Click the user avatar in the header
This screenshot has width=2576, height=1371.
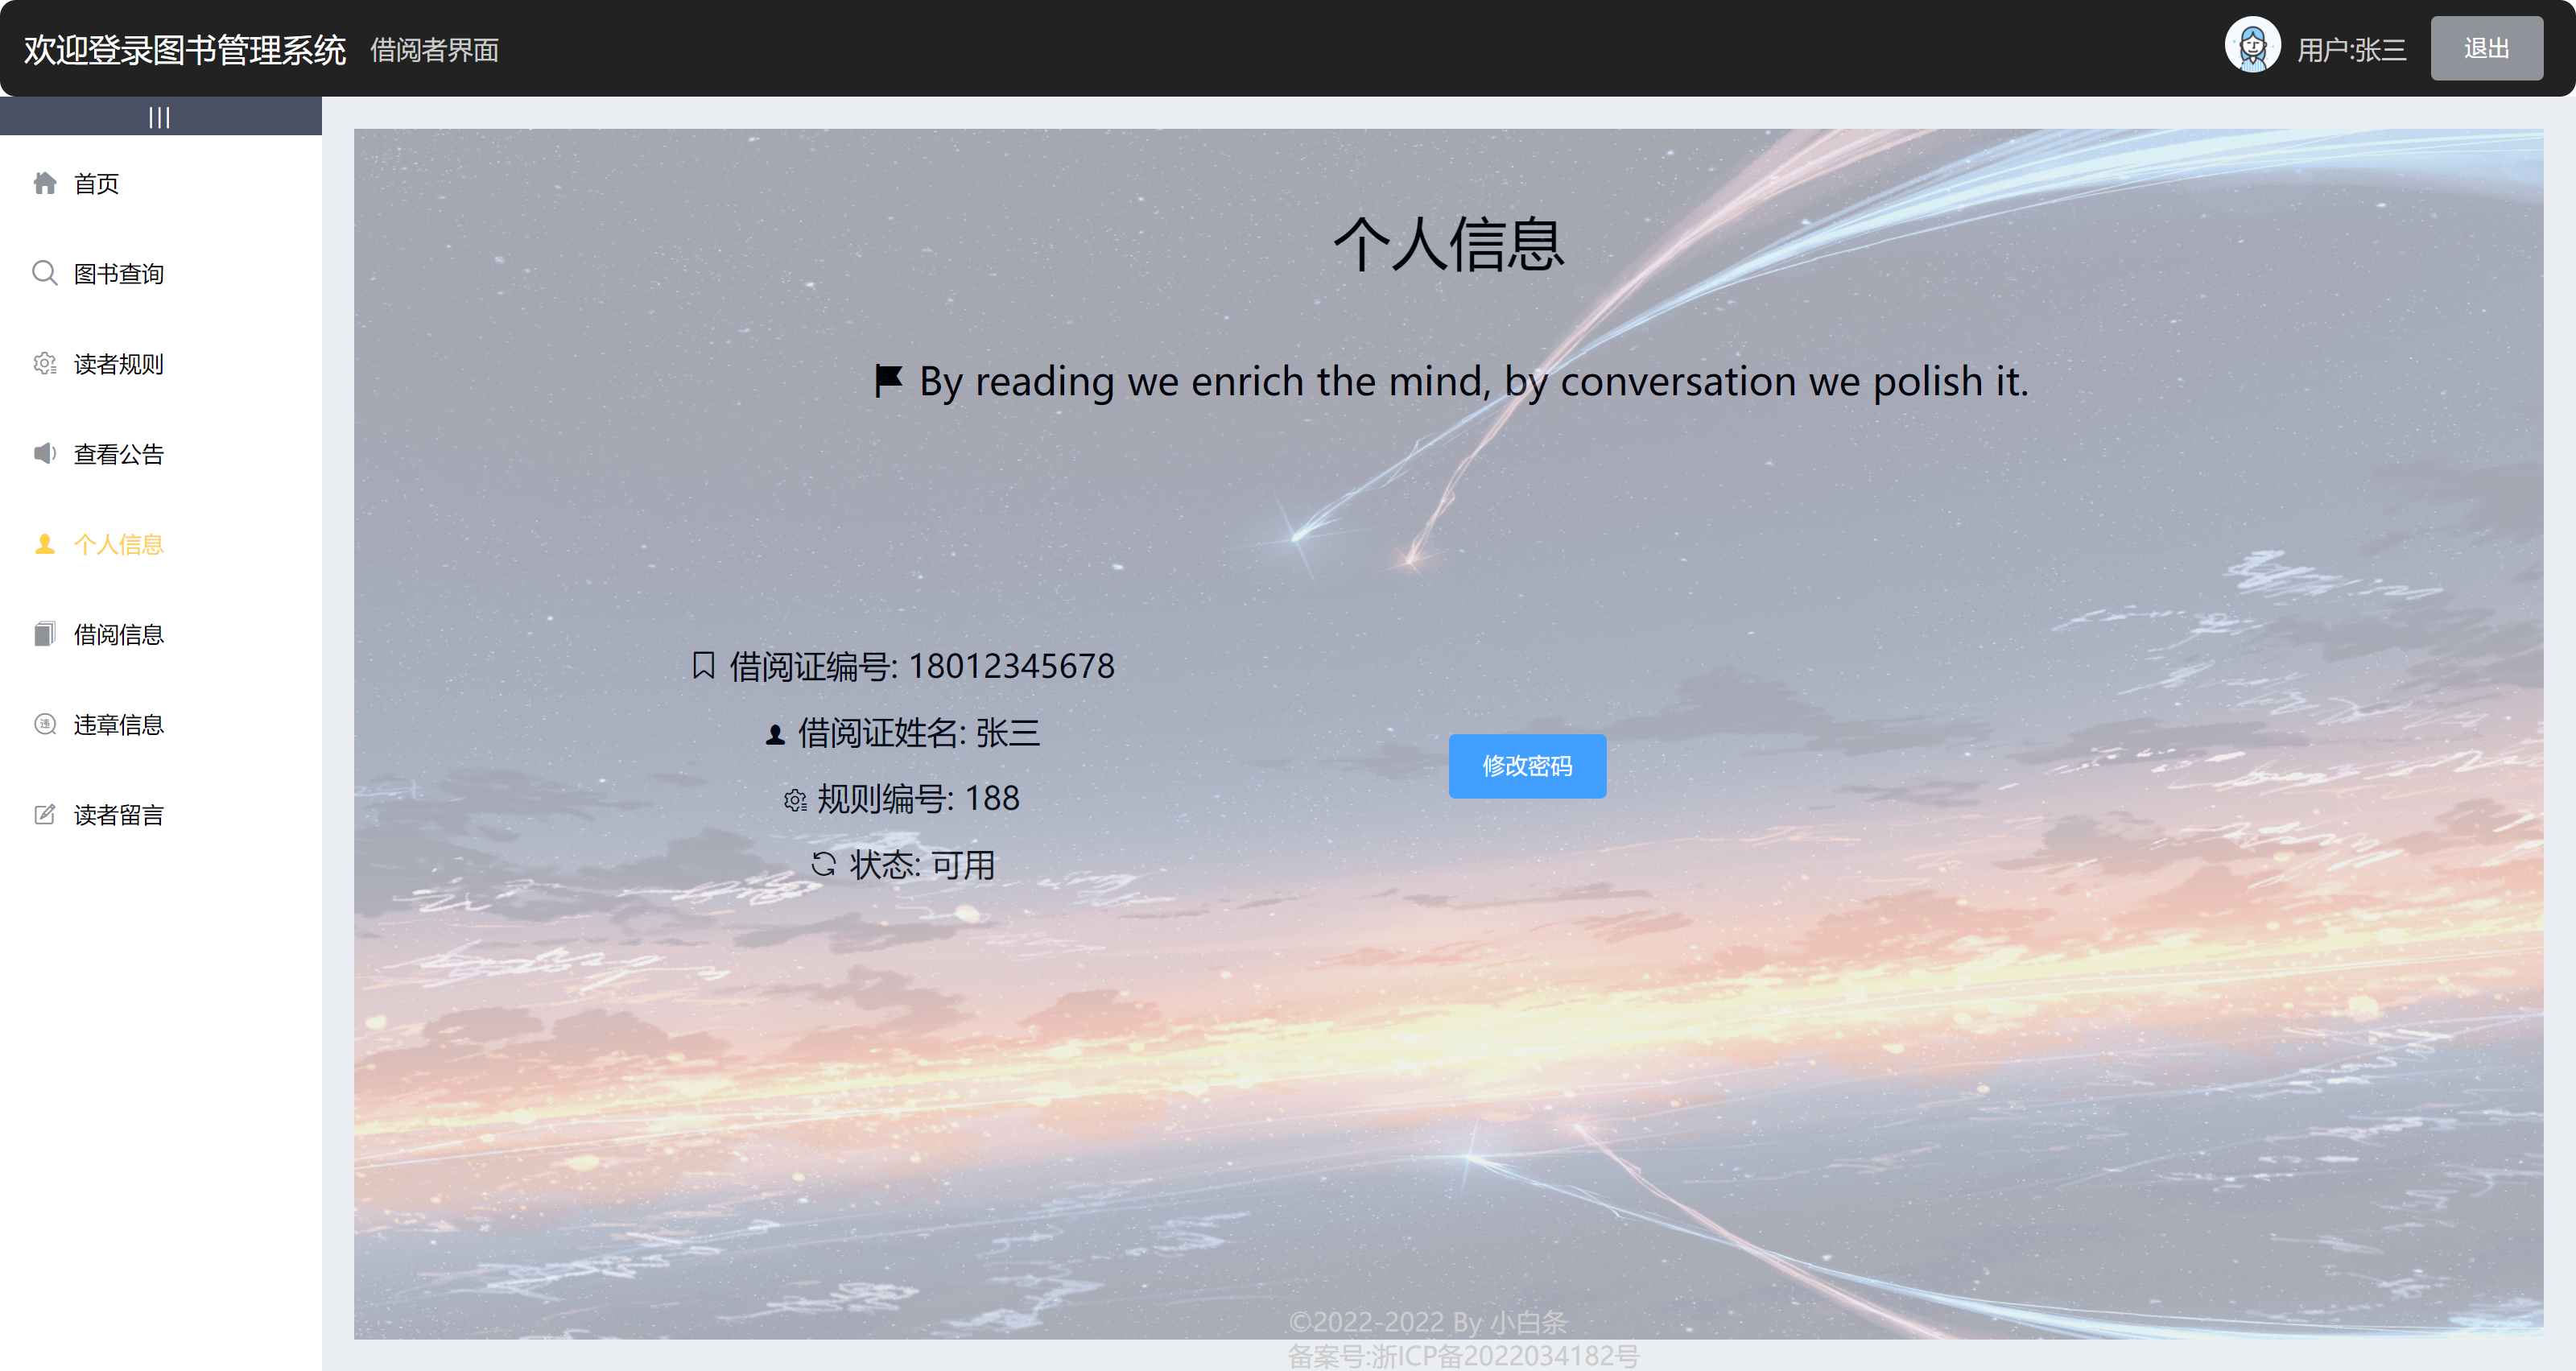(x=2252, y=47)
